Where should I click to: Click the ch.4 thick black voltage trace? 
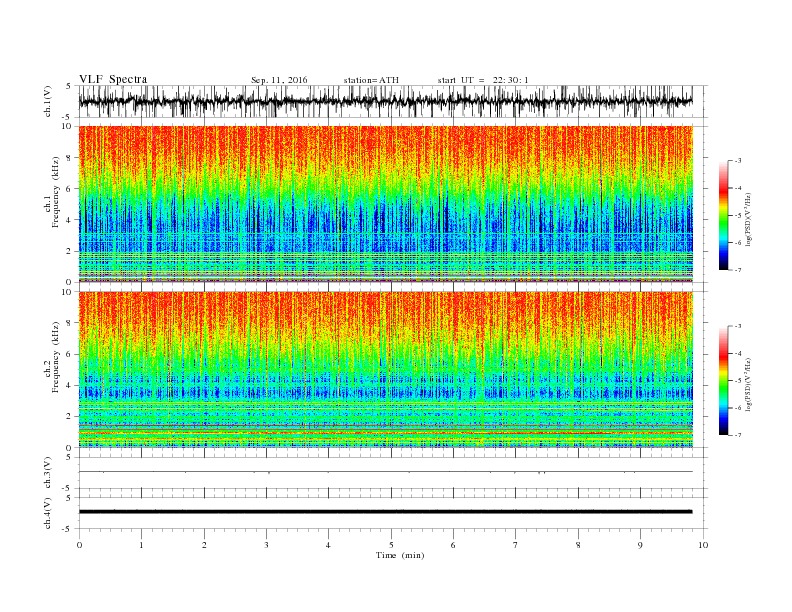386,512
